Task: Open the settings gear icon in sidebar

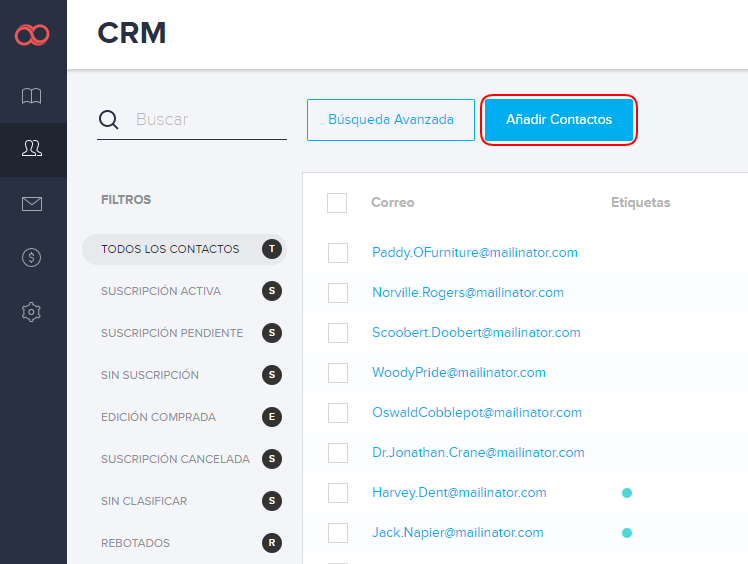Action: pos(32,312)
